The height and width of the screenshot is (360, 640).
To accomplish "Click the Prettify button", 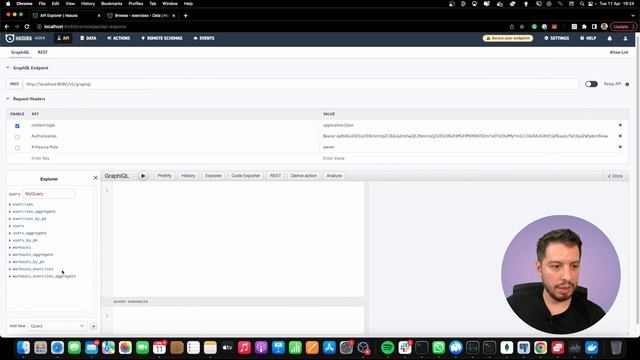I will (164, 176).
